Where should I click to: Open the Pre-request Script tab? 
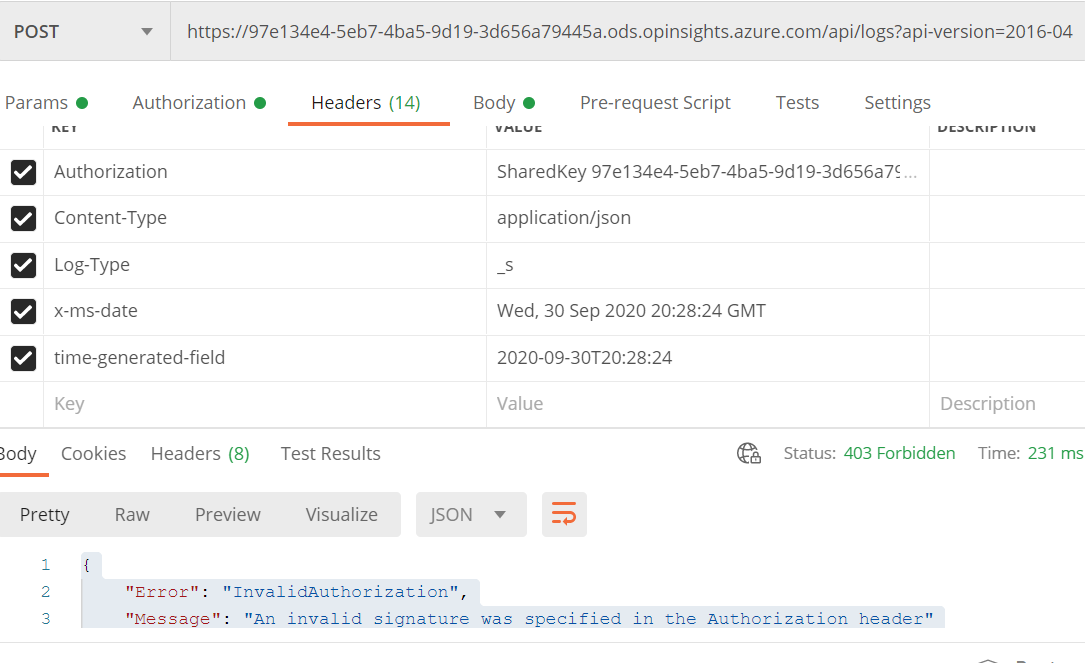[x=655, y=102]
